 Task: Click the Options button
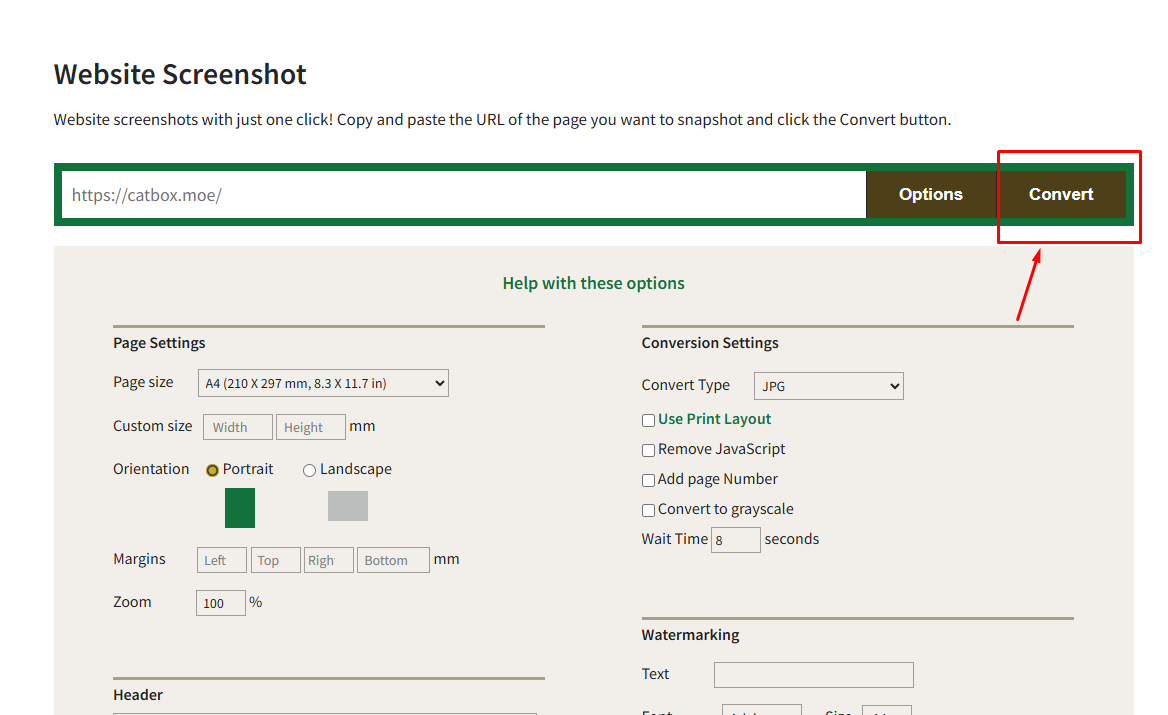point(930,194)
